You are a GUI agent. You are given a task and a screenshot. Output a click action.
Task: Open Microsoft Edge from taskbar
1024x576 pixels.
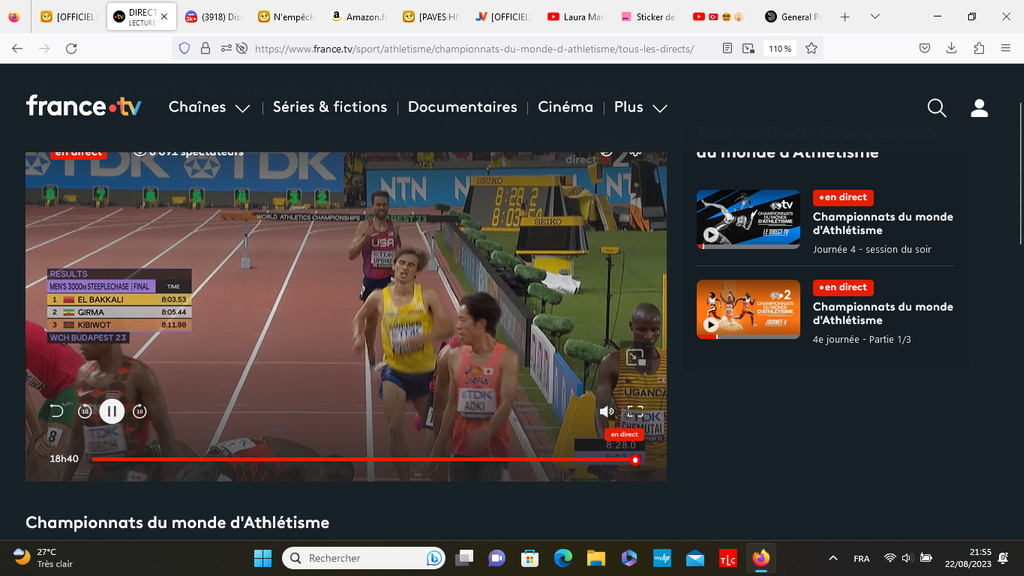coord(563,558)
